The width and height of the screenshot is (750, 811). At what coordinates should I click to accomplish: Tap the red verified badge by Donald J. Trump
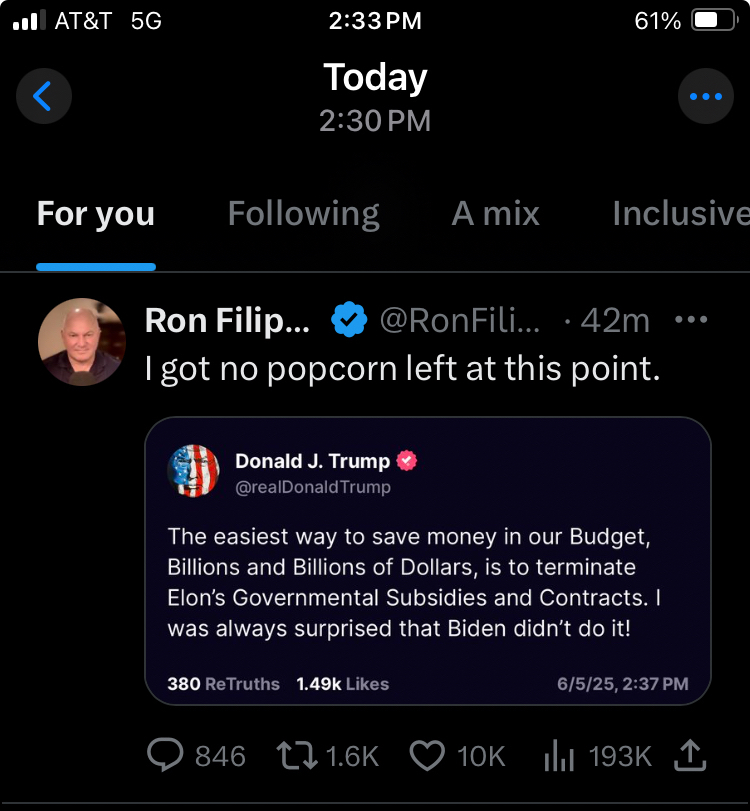407,461
